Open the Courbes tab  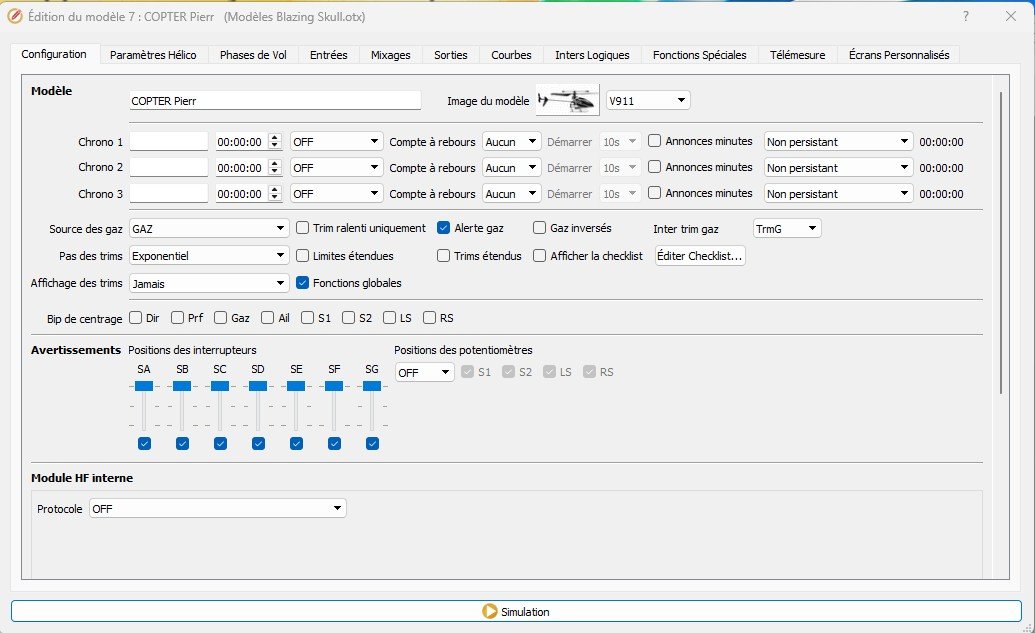(x=511, y=55)
